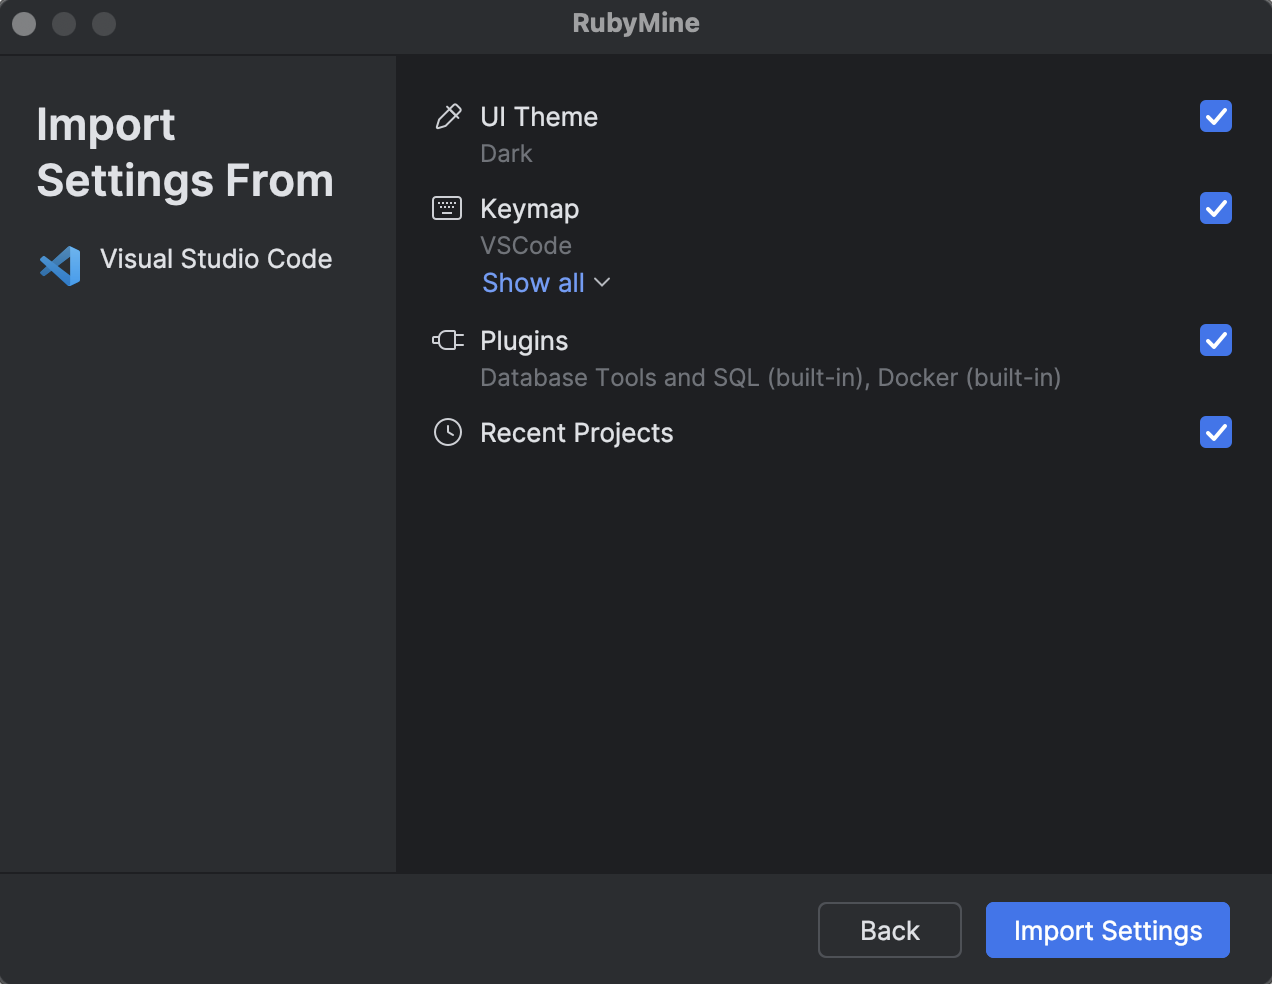1272x984 pixels.
Task: Disable the UI Theme import checkbox
Action: click(1215, 116)
